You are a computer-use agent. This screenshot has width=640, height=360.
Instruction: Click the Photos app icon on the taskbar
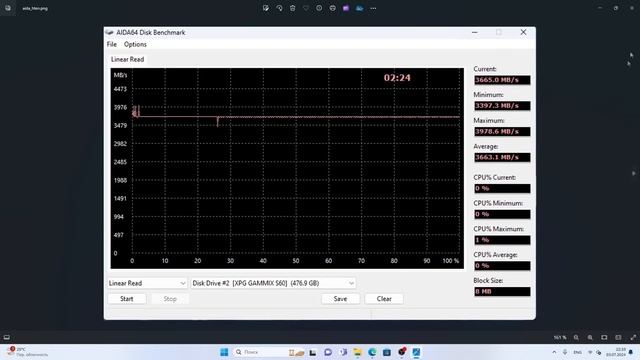click(416, 352)
